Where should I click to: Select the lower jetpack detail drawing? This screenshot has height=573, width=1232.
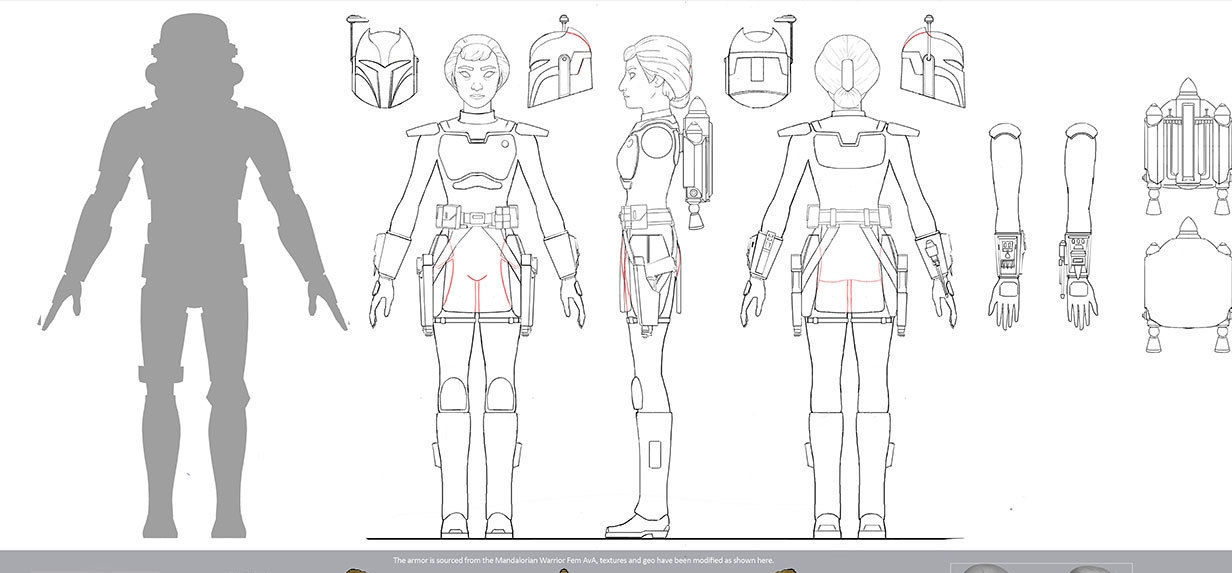click(x=1187, y=285)
